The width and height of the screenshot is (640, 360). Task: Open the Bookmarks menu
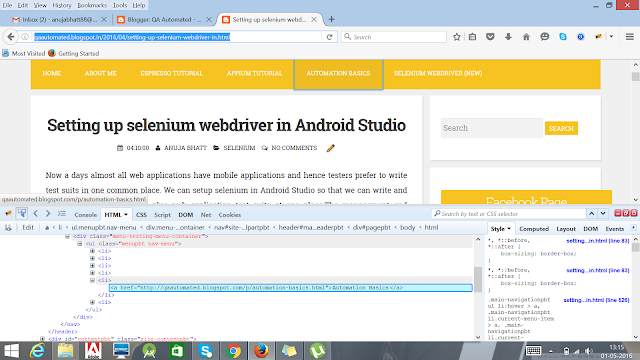click(x=92, y=5)
